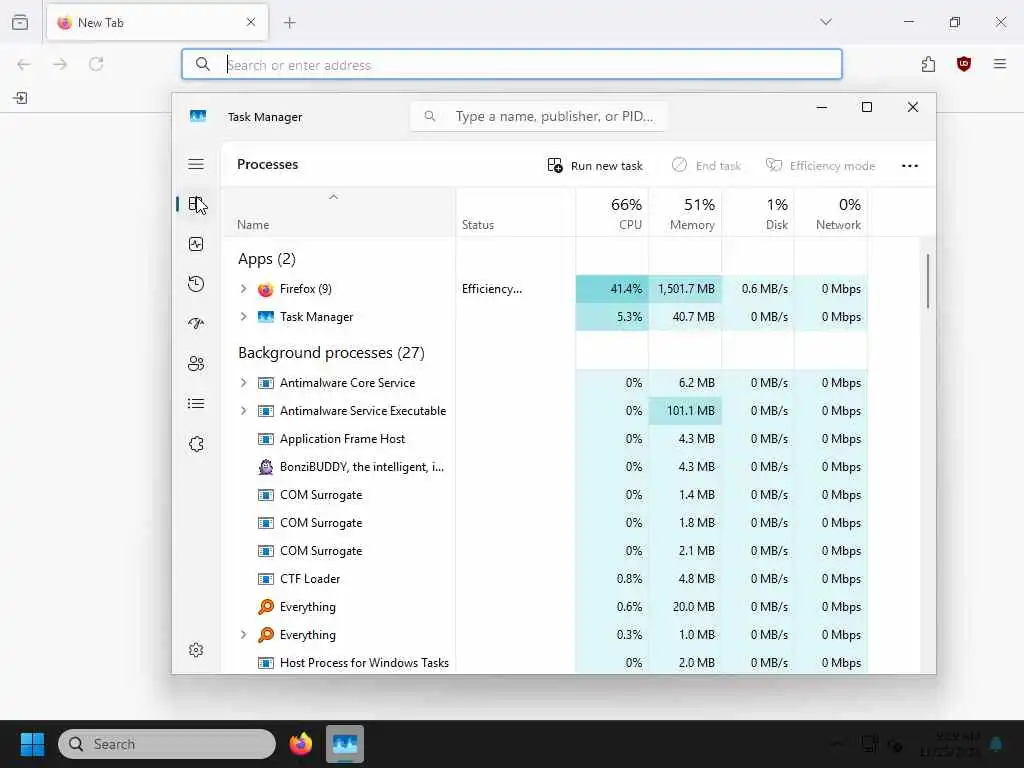Click the Task Manager search field
The image size is (1024, 768).
coord(539,116)
